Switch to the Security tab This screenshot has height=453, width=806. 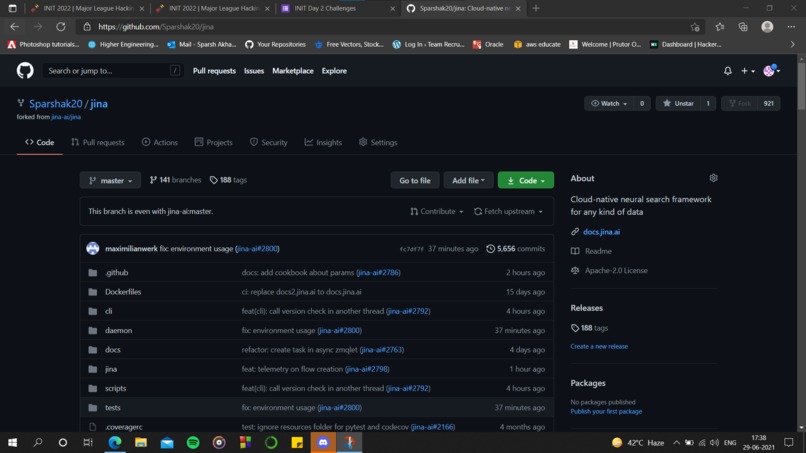click(268, 142)
